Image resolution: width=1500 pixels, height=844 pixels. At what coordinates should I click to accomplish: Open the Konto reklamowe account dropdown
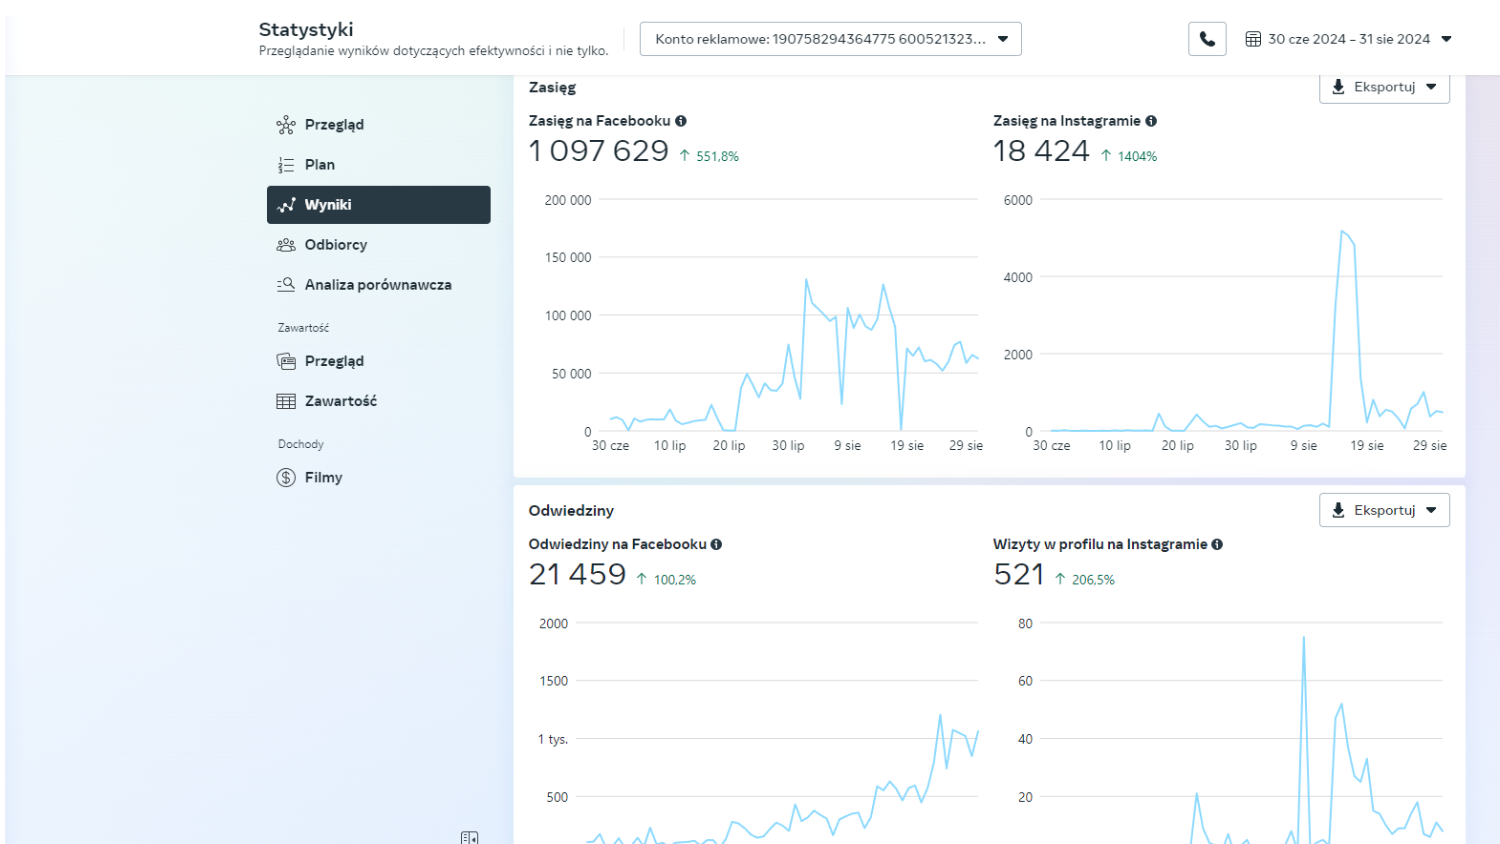[x=830, y=39]
